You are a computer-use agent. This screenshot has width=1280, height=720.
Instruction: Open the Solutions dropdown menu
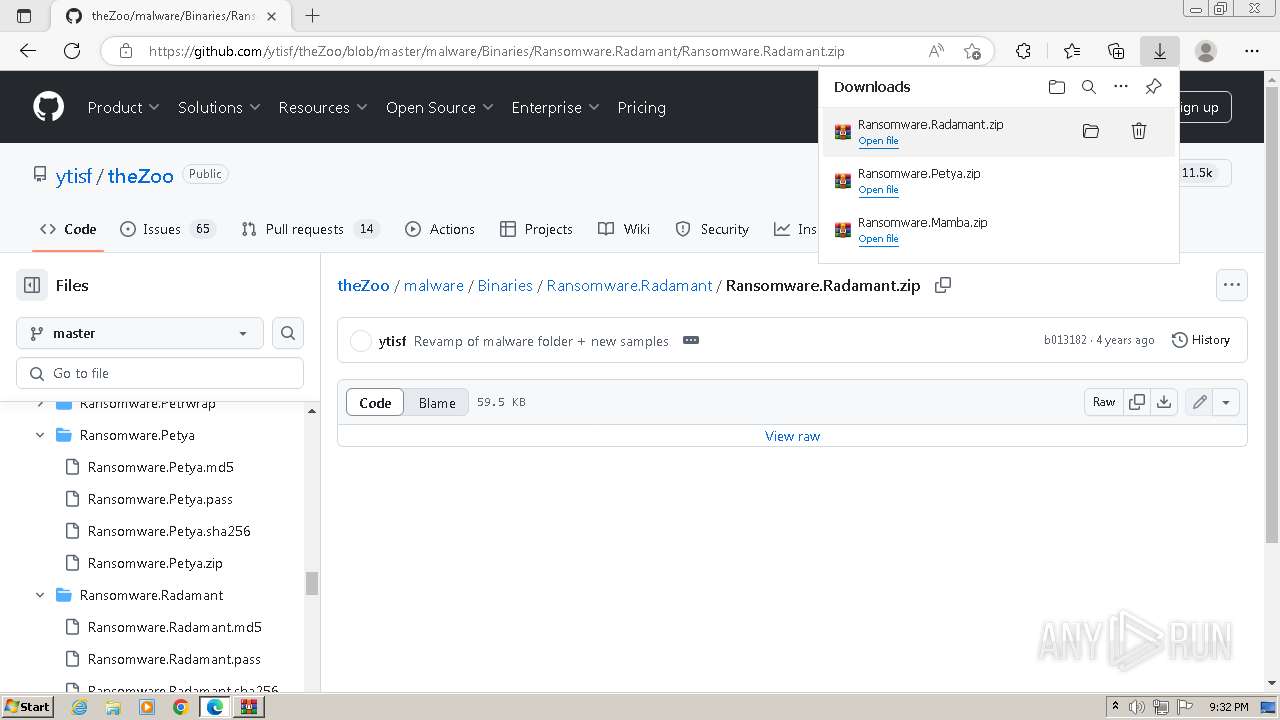pyautogui.click(x=219, y=107)
